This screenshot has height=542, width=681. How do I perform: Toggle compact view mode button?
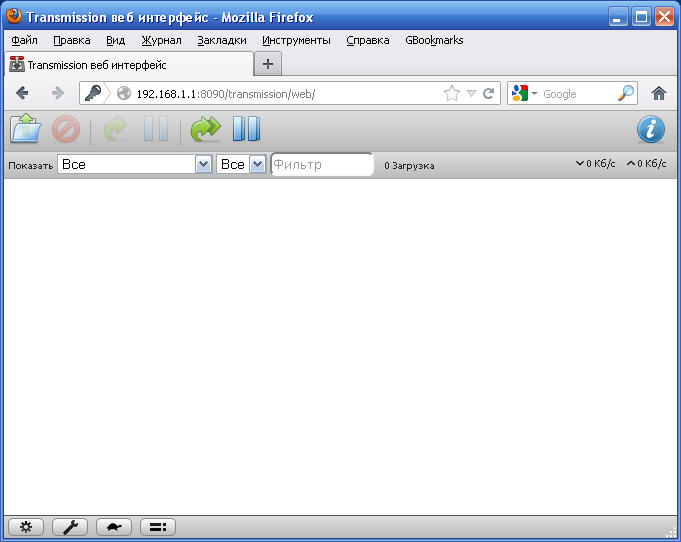tap(158, 527)
